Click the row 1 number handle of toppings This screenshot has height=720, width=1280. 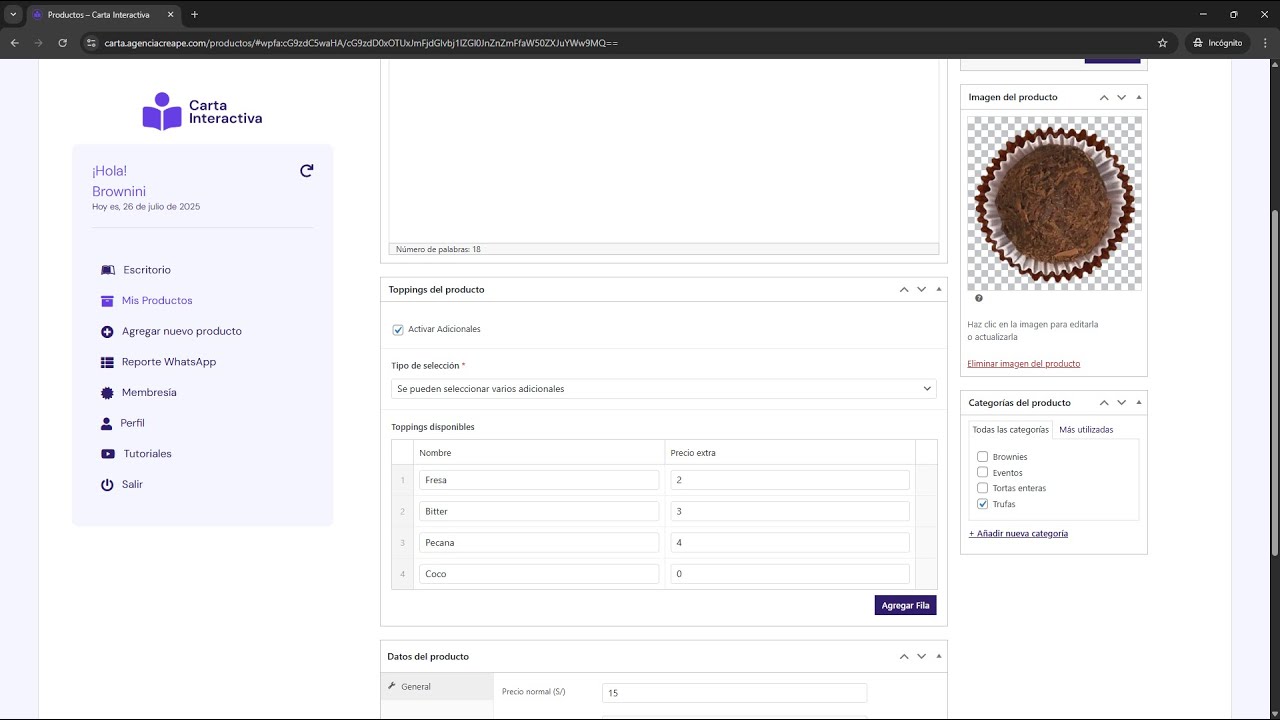pos(403,480)
